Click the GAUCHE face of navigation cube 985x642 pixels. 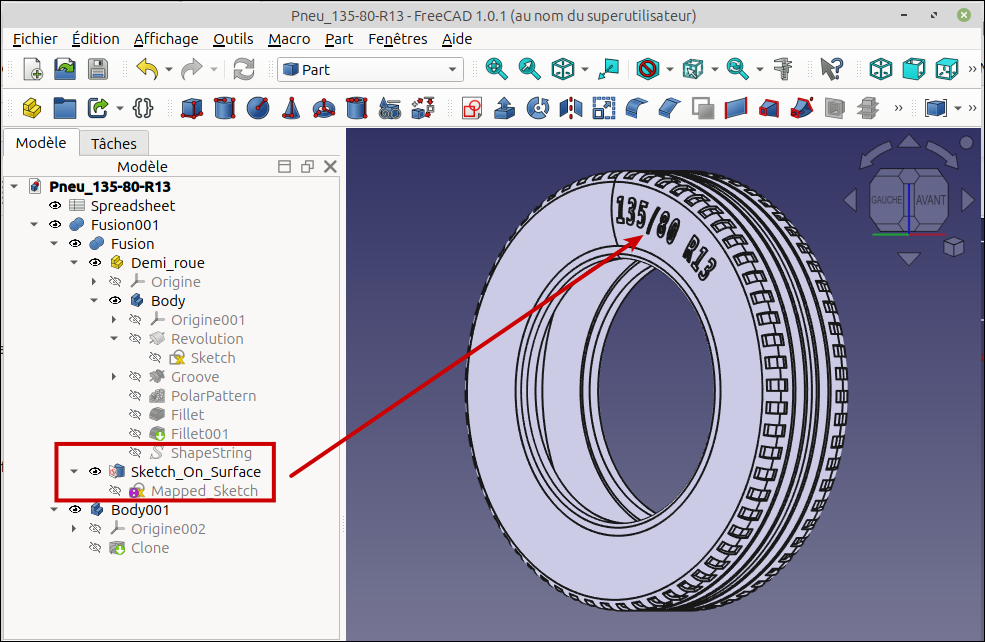point(886,200)
